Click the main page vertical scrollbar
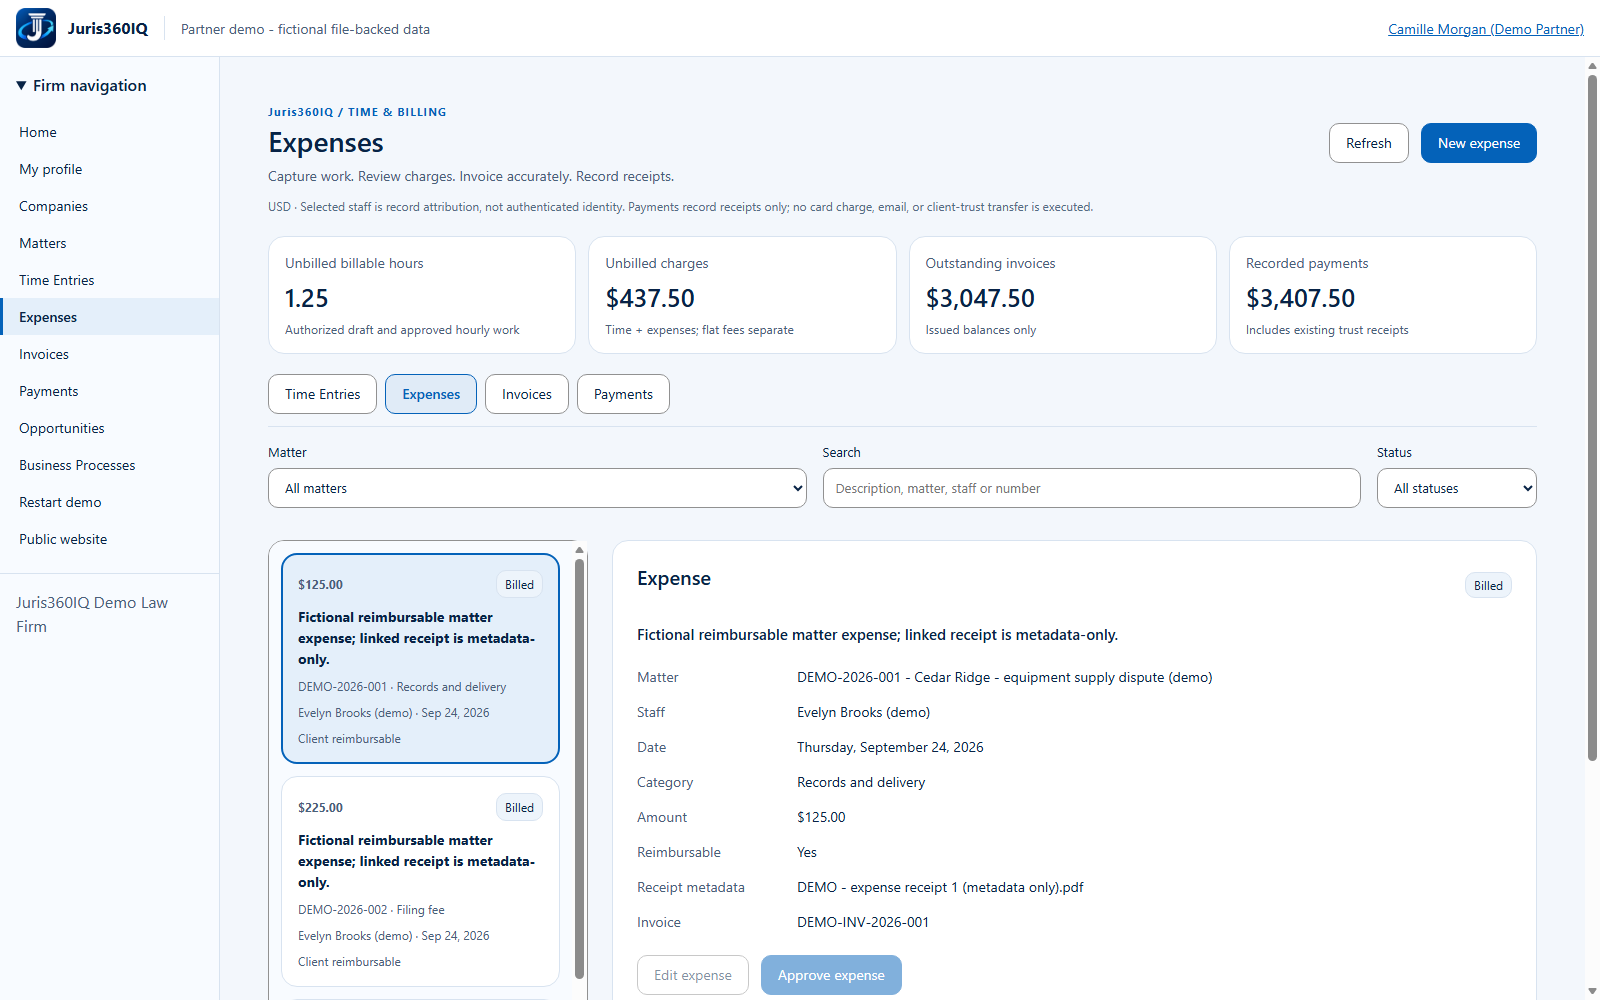This screenshot has width=1600, height=1000. click(x=1592, y=418)
